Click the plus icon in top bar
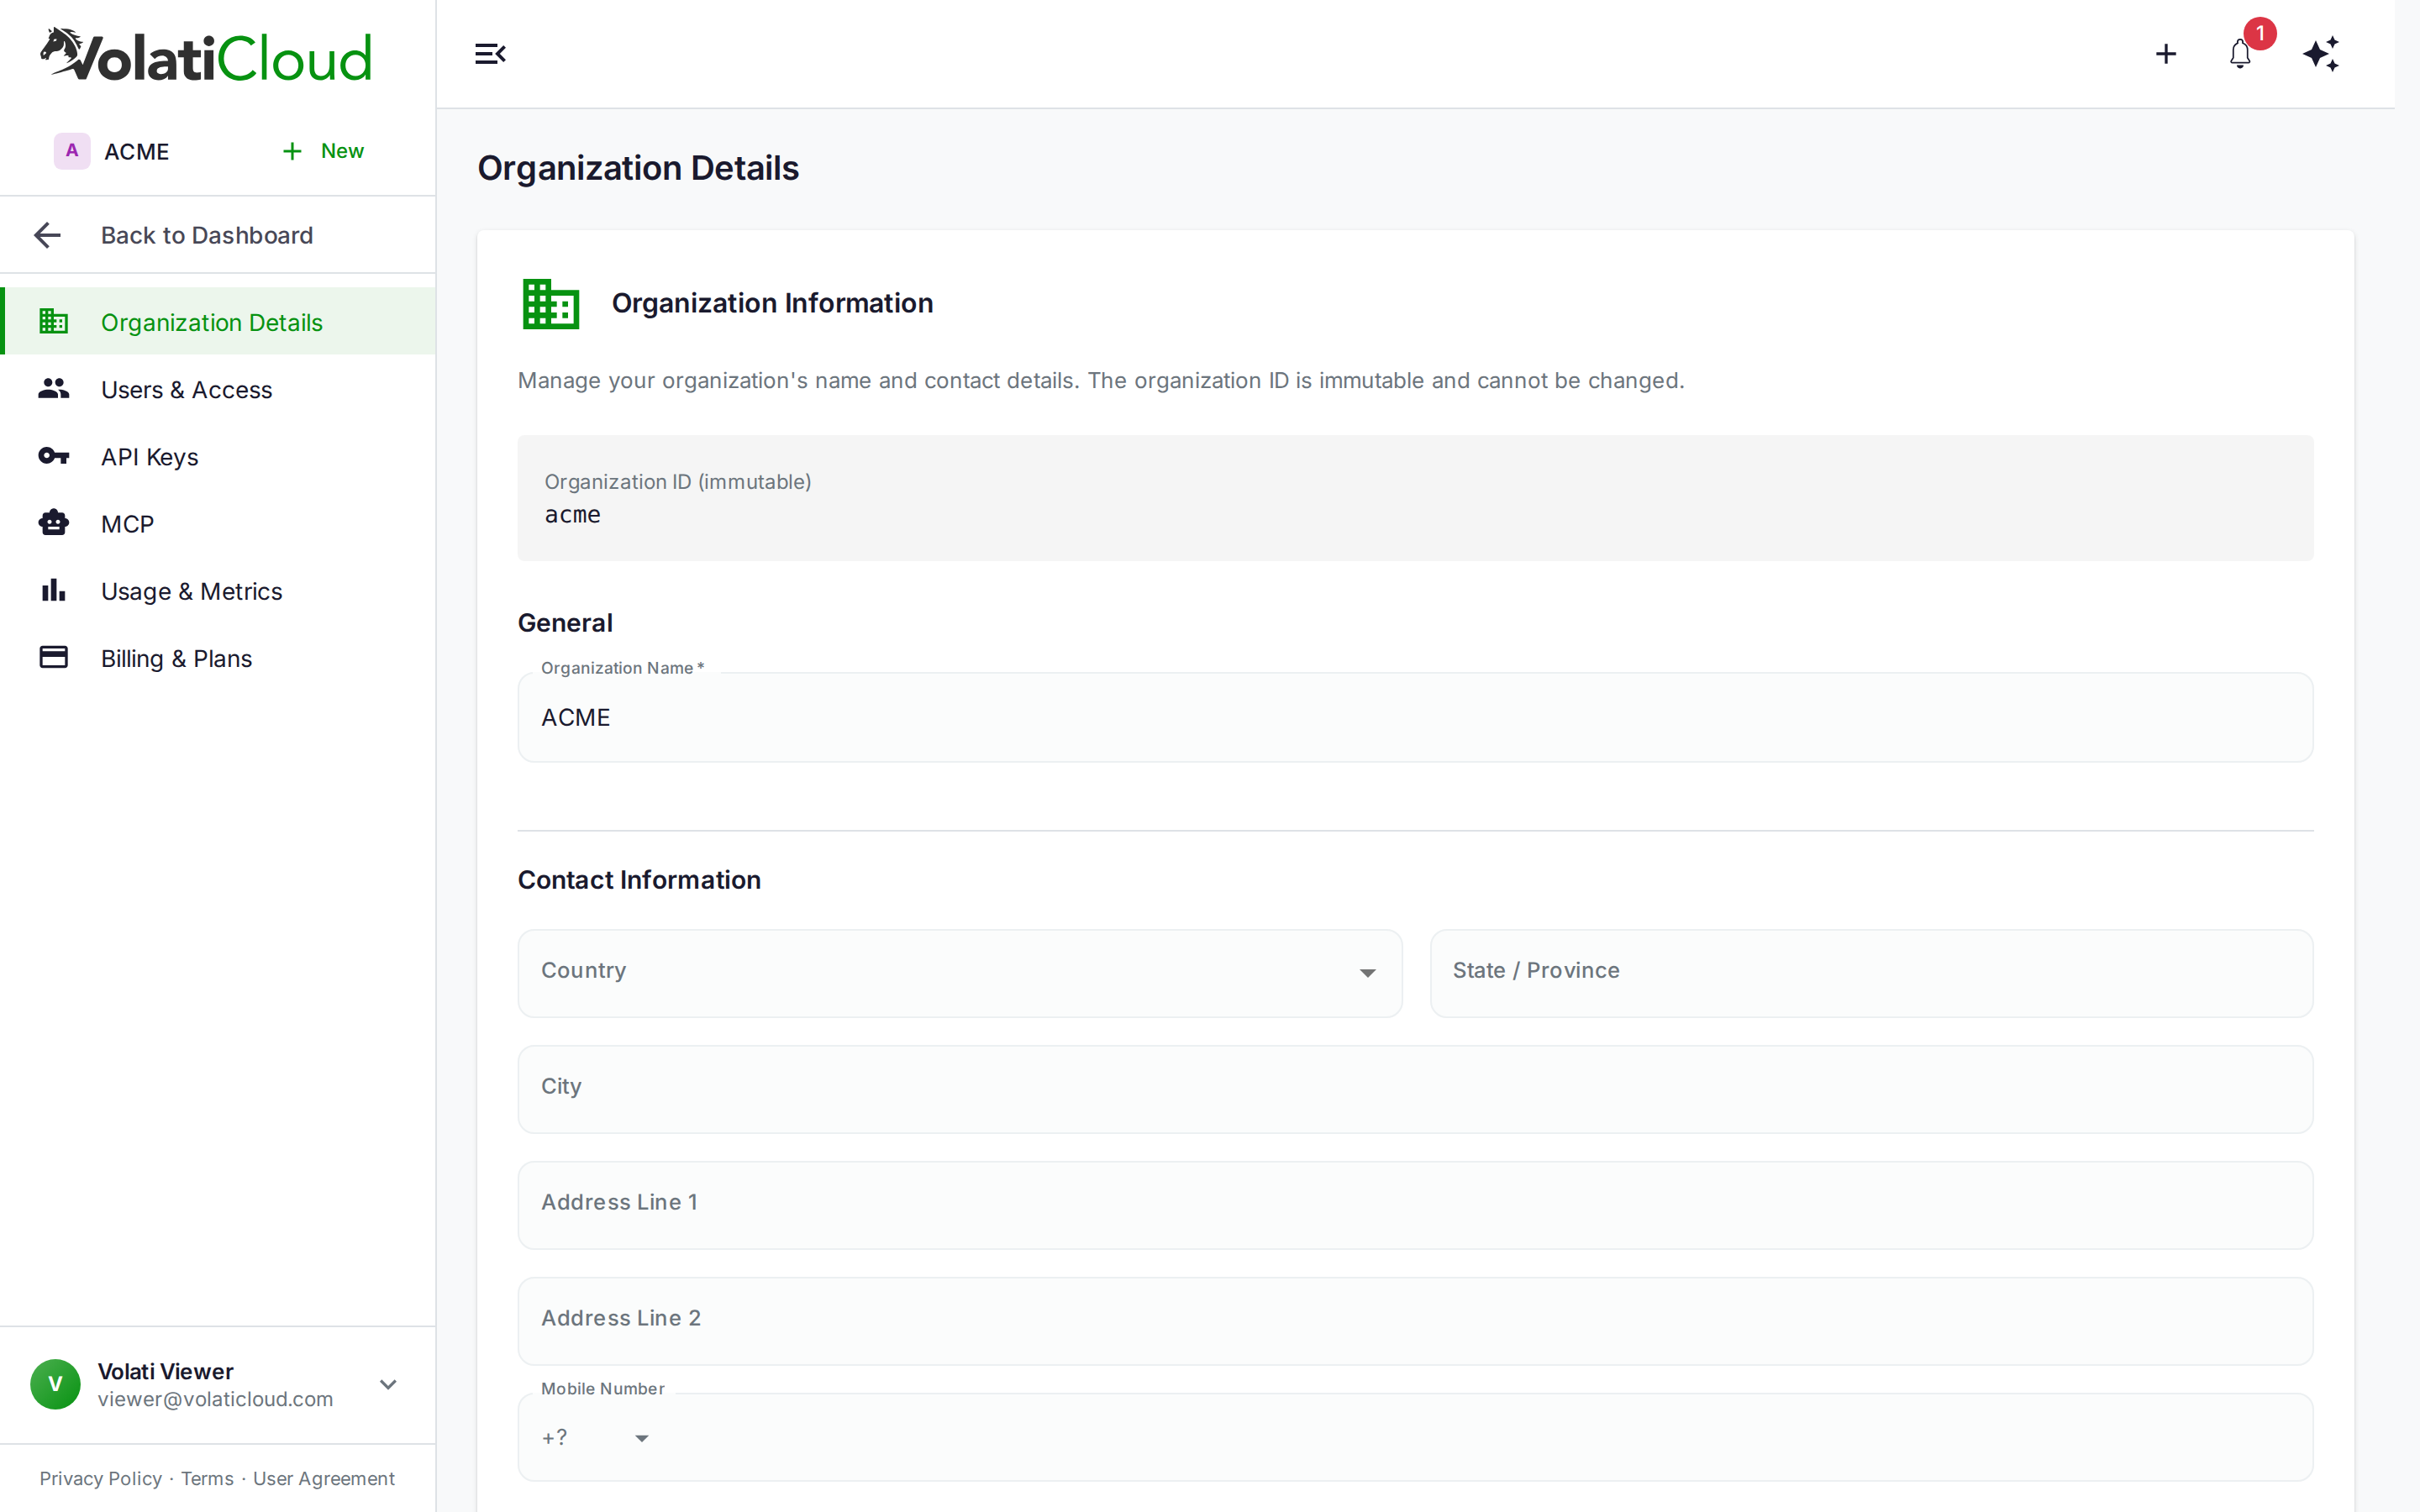The height and width of the screenshot is (1512, 2420). (x=2166, y=54)
